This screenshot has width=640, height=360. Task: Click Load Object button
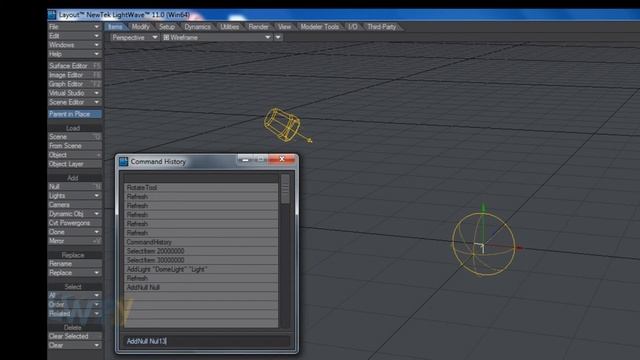coord(74,155)
